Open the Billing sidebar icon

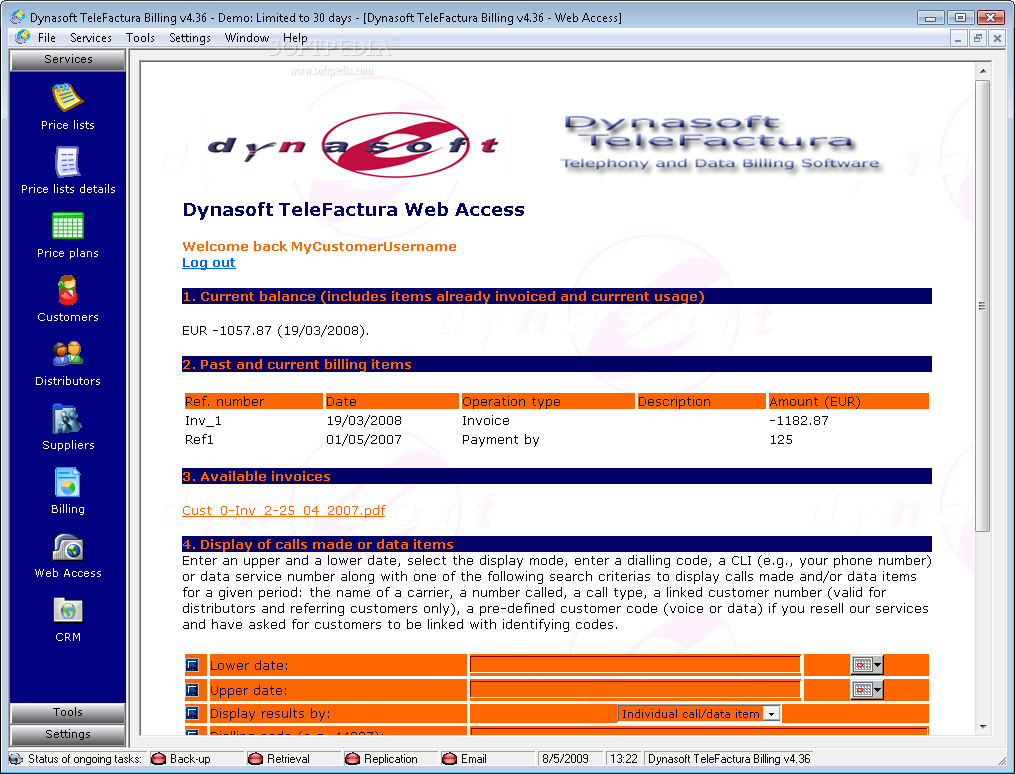(x=67, y=482)
